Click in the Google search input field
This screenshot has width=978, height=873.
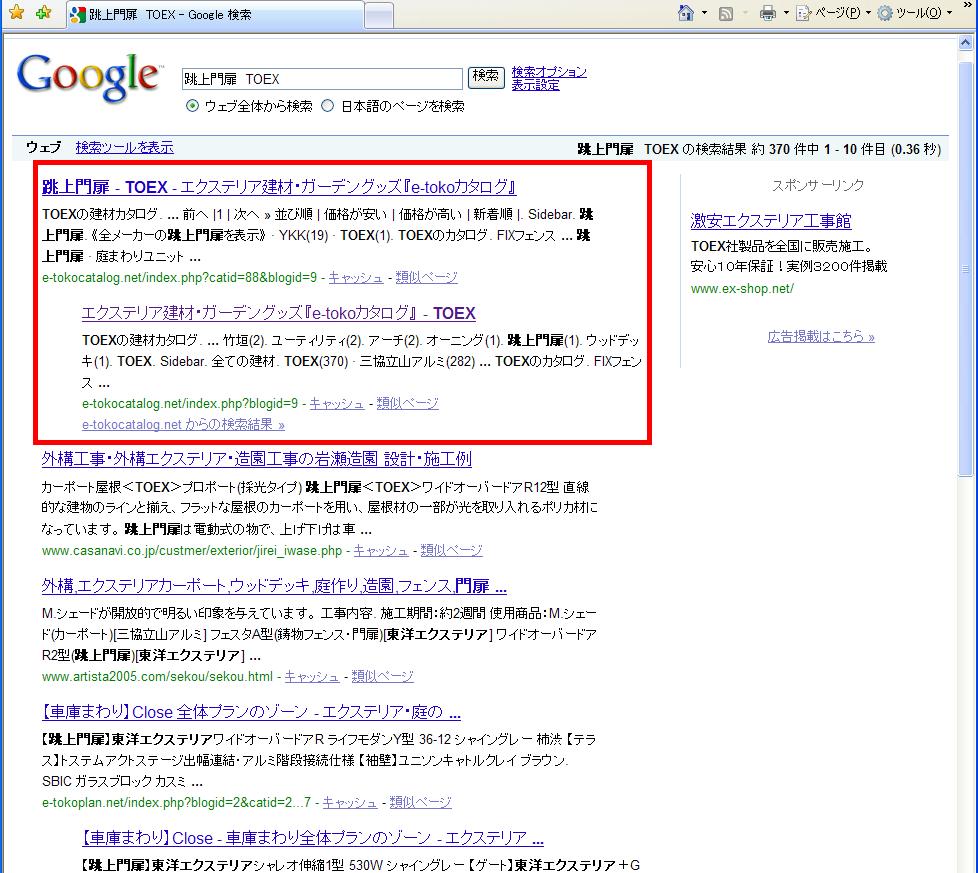(x=322, y=79)
